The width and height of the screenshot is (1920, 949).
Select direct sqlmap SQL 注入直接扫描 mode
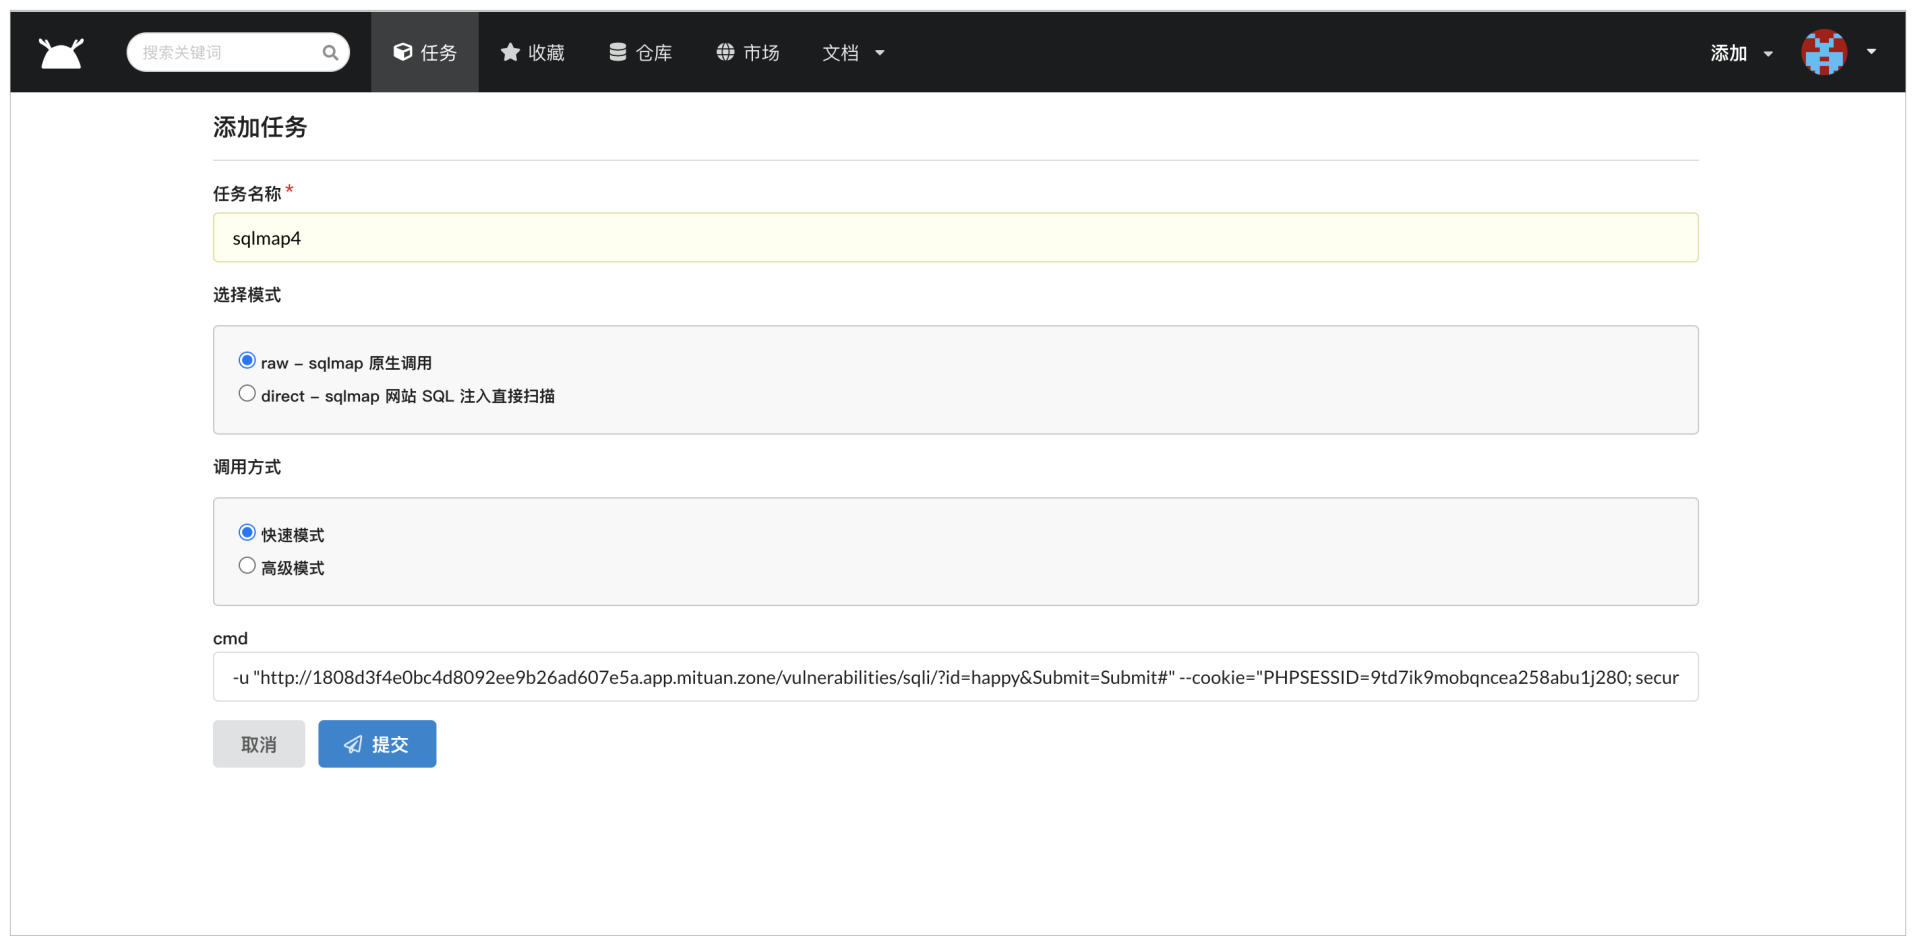point(247,394)
